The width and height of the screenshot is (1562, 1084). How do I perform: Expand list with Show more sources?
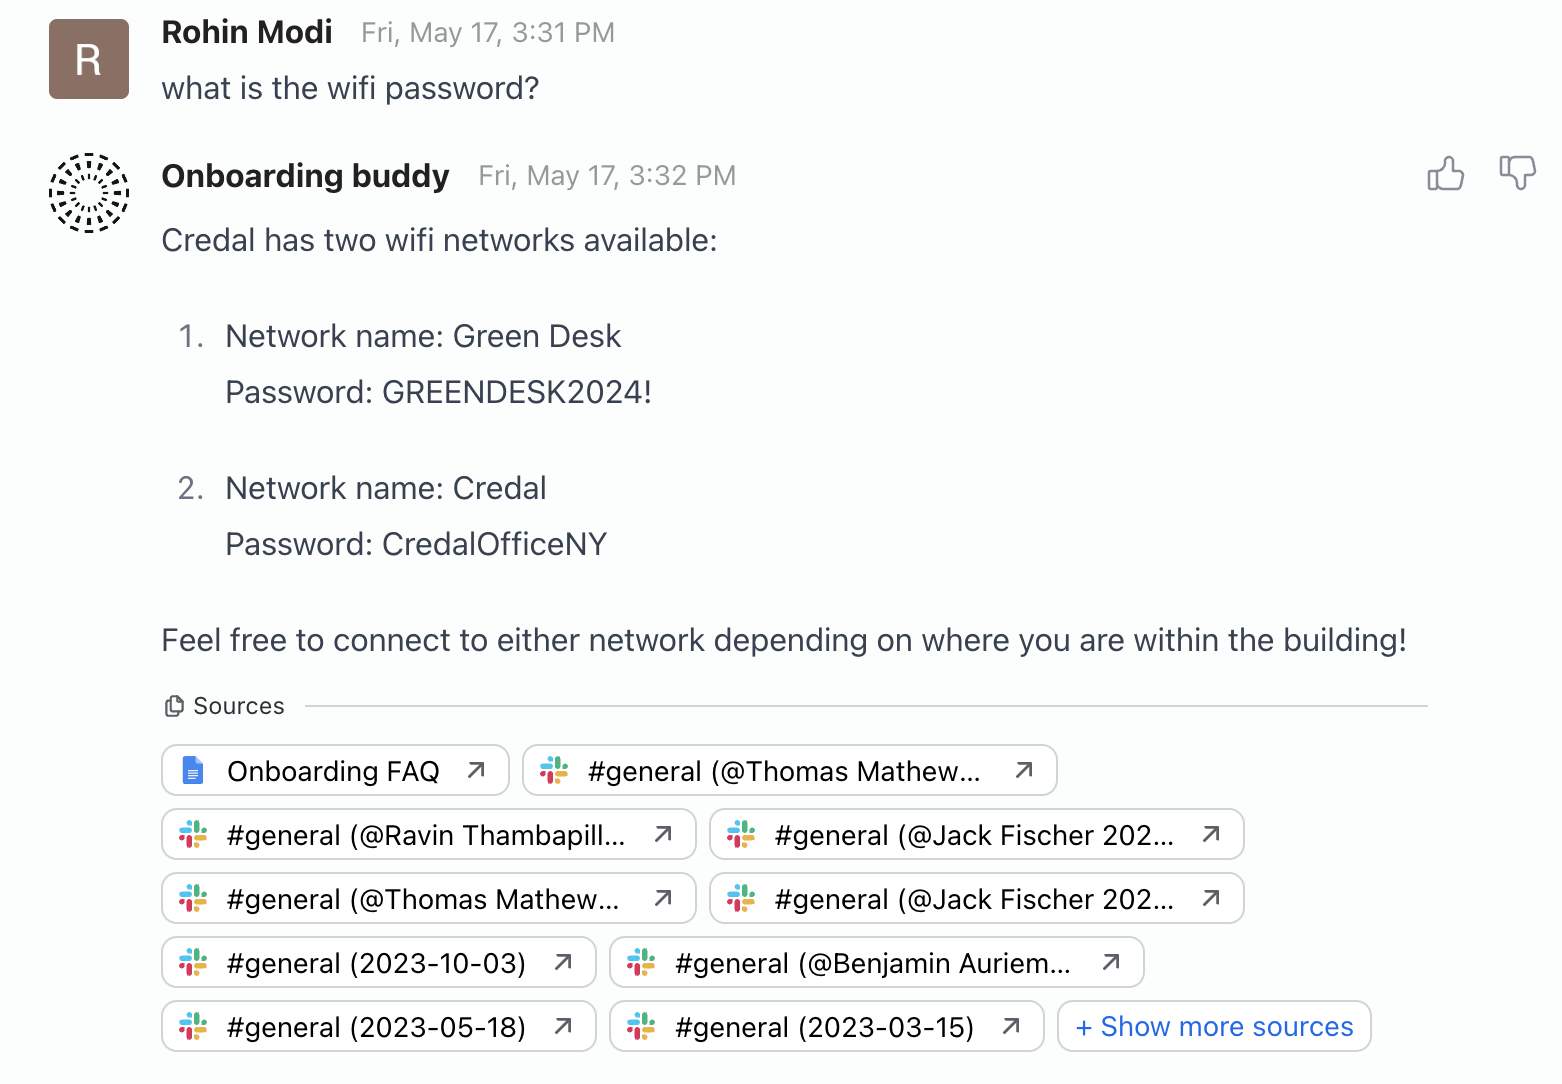pyautogui.click(x=1214, y=1027)
